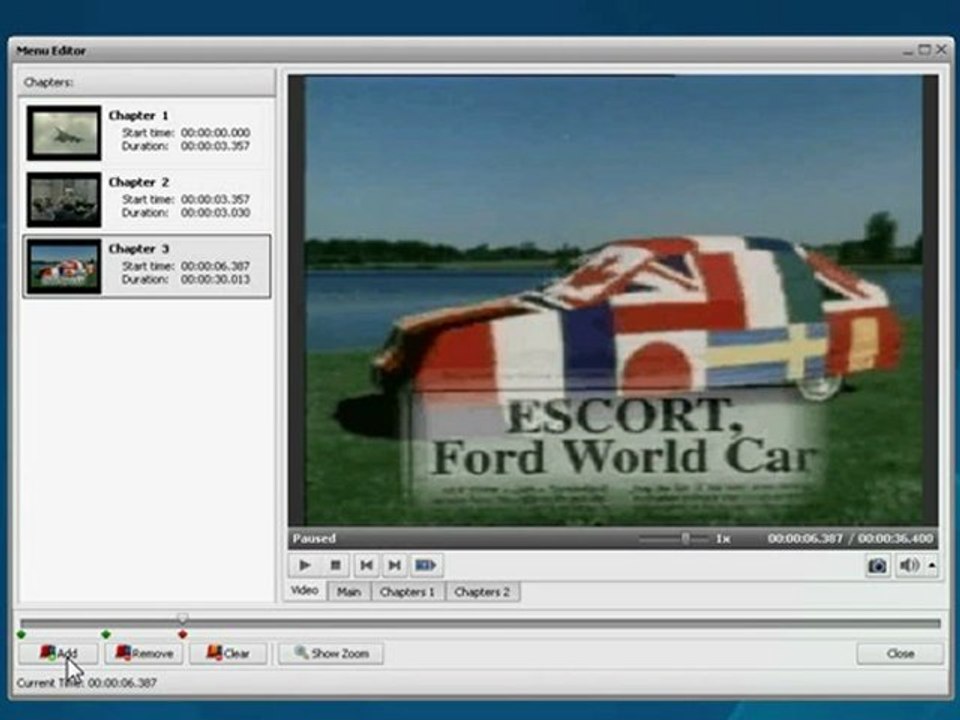Select Chapter 1 thumbnail
This screenshot has height=720, width=960.
tap(64, 133)
